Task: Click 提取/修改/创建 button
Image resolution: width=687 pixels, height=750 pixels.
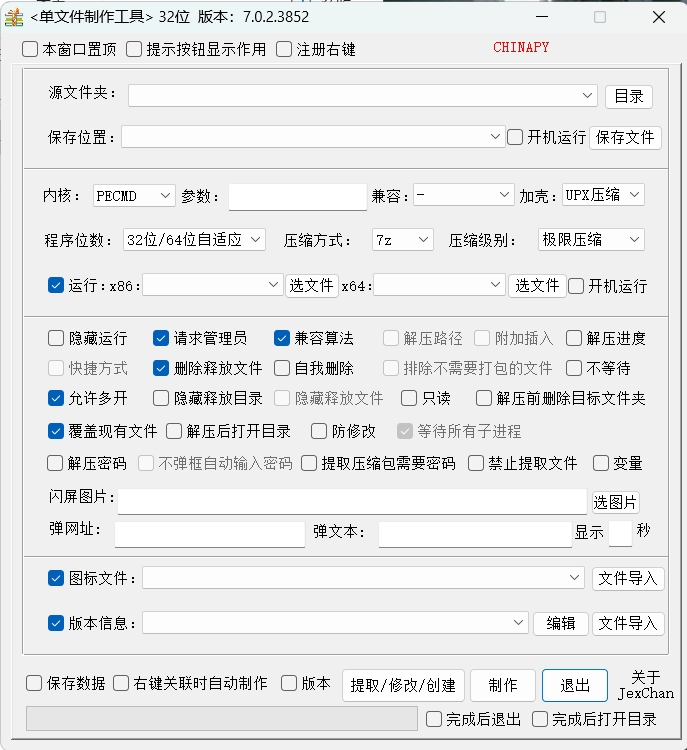Action: (403, 685)
